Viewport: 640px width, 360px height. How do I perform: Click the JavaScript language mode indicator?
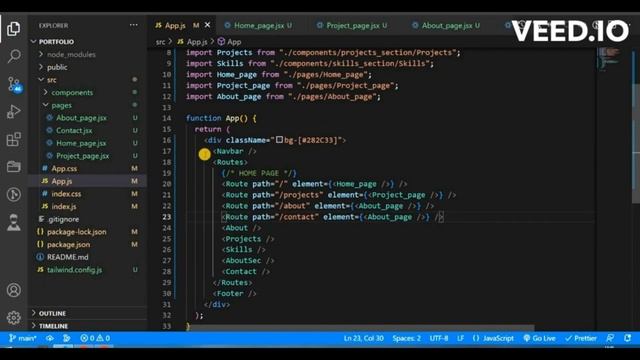(x=493, y=338)
